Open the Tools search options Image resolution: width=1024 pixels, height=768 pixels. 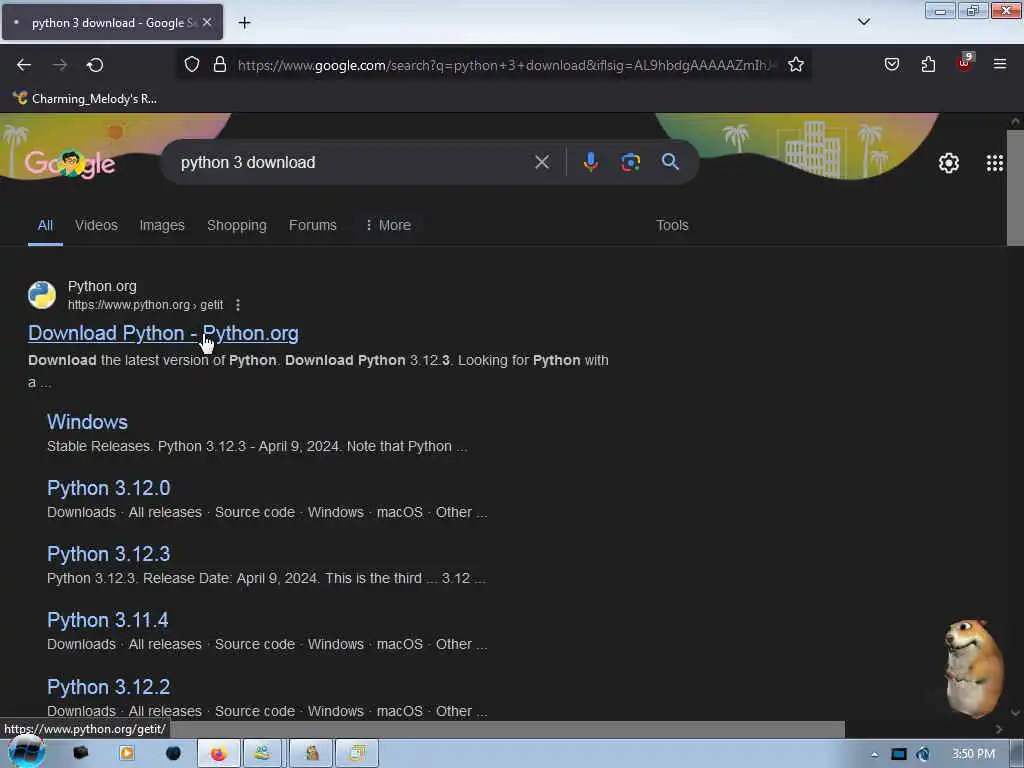672,225
